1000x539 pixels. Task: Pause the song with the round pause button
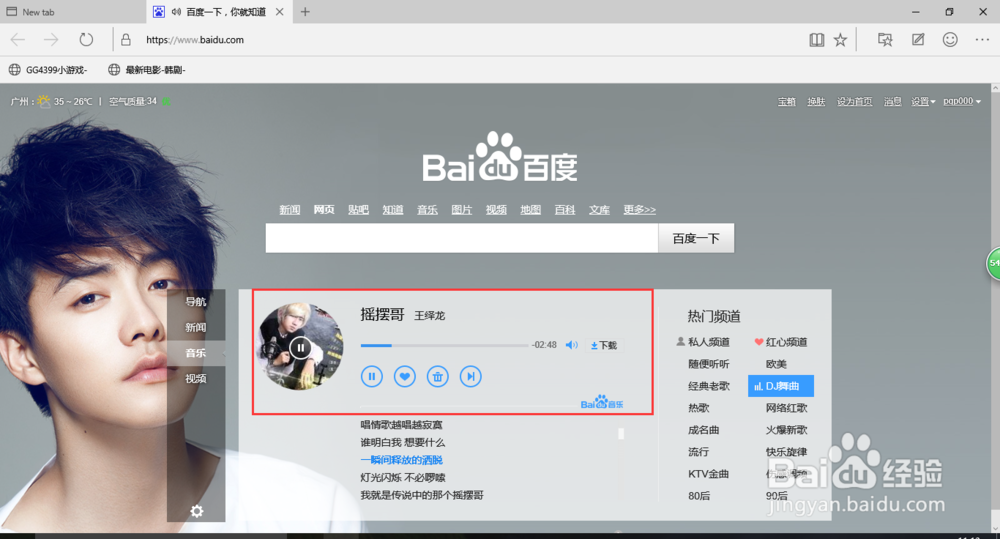(x=372, y=376)
